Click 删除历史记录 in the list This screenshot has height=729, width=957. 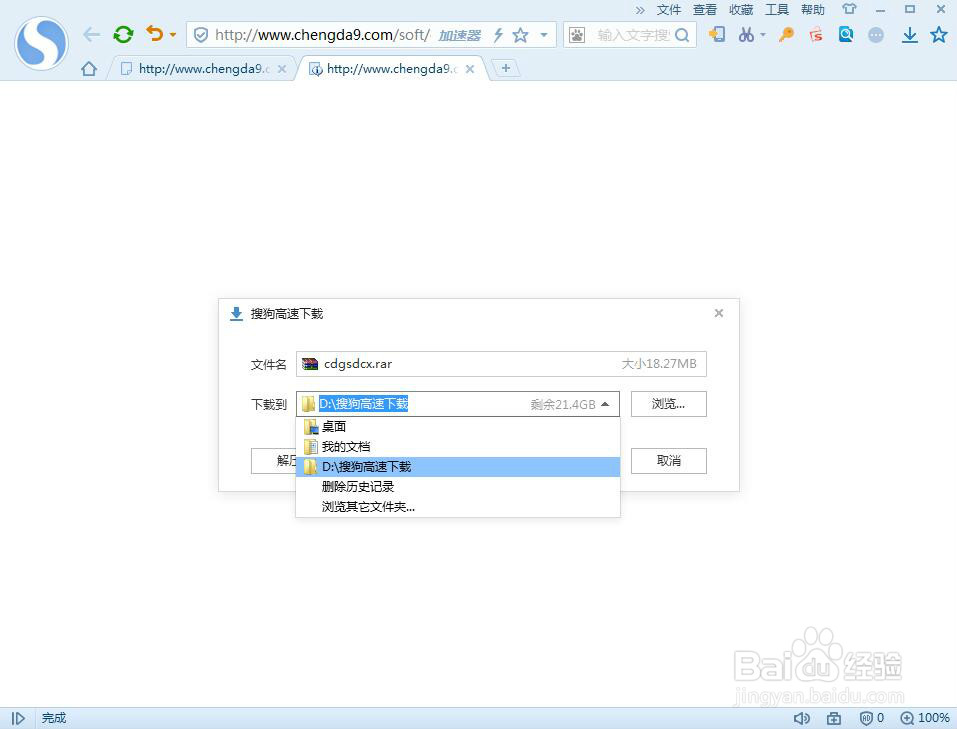tap(458, 487)
